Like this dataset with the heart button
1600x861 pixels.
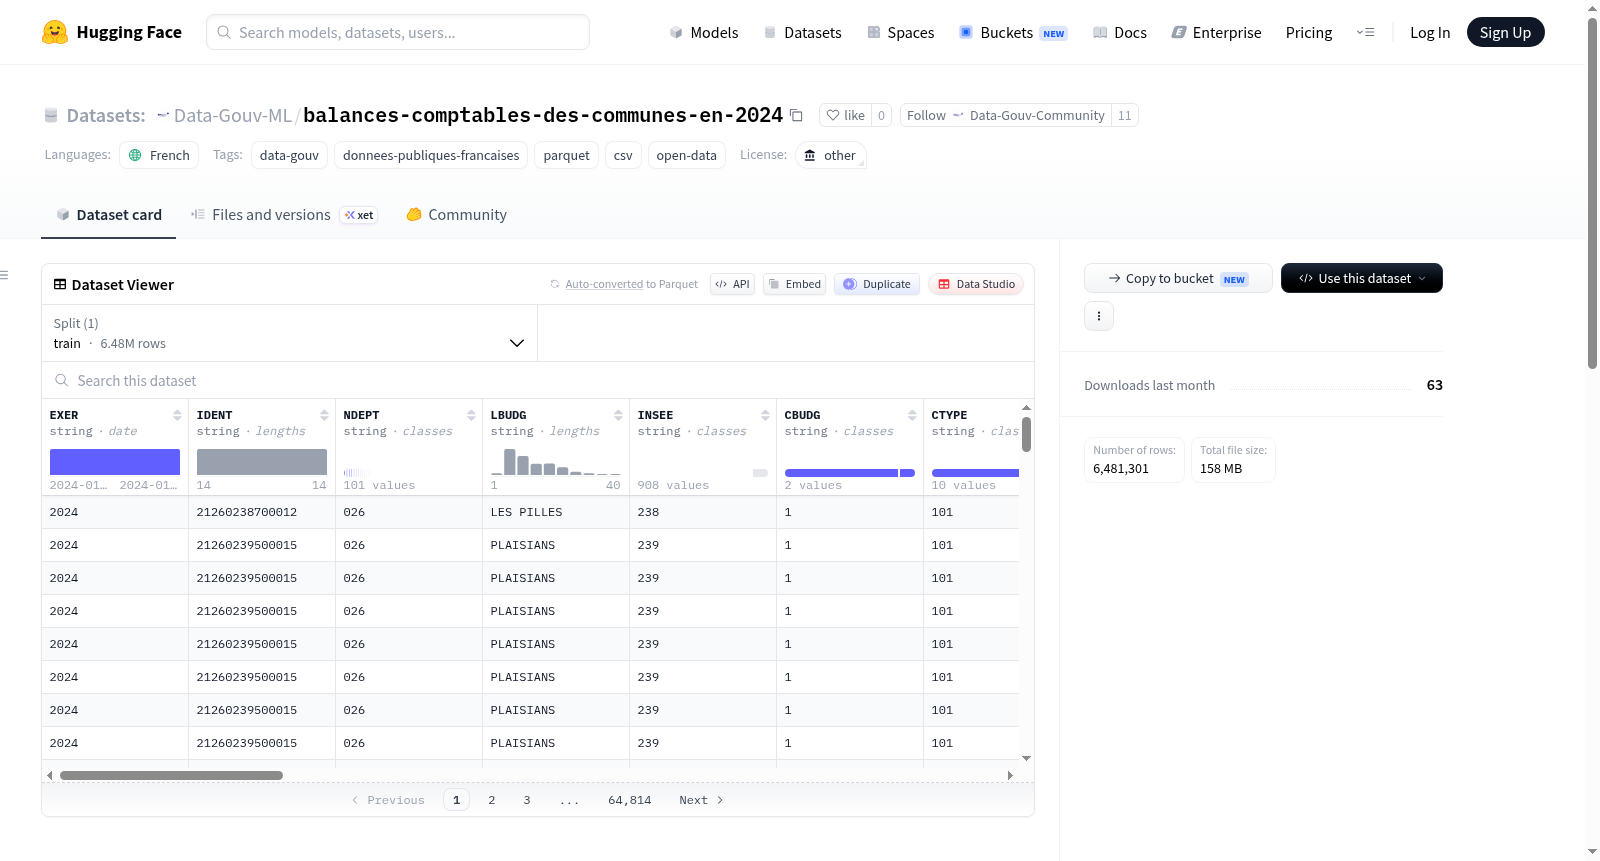(x=845, y=115)
